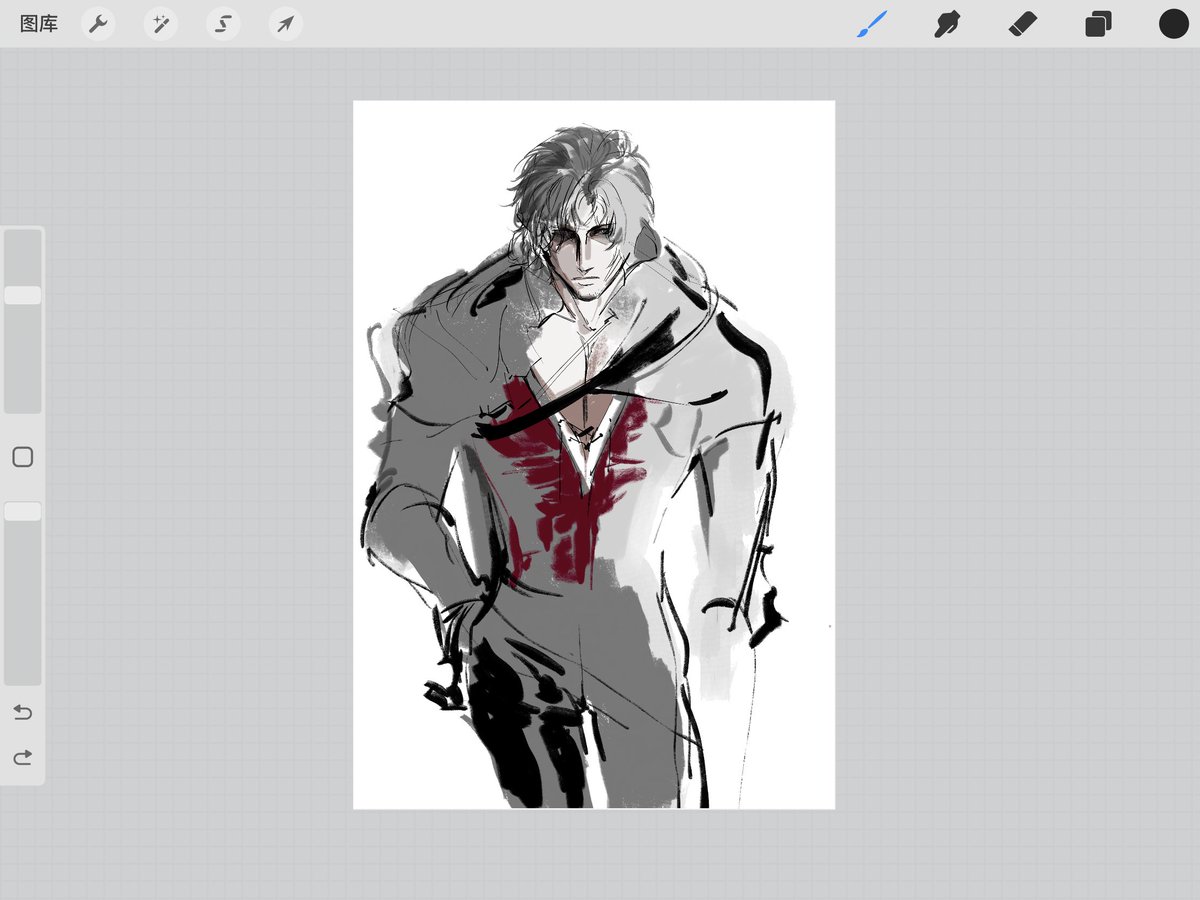Select the Eraser tool

click(1023, 24)
